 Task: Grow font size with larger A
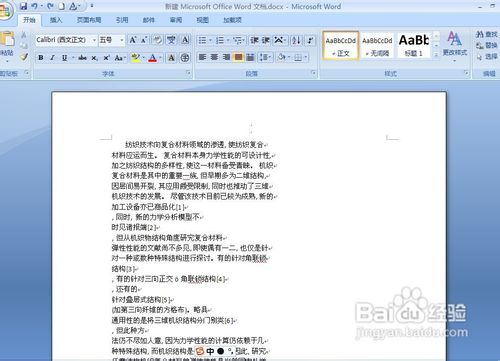pos(133,40)
